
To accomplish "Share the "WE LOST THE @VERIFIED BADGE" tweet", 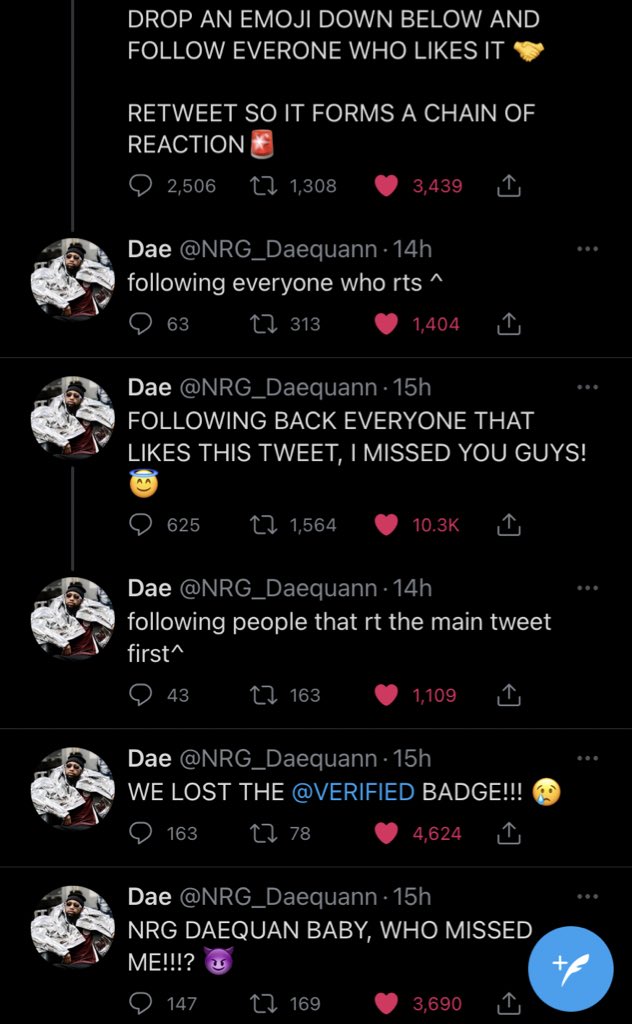I will 507,832.
